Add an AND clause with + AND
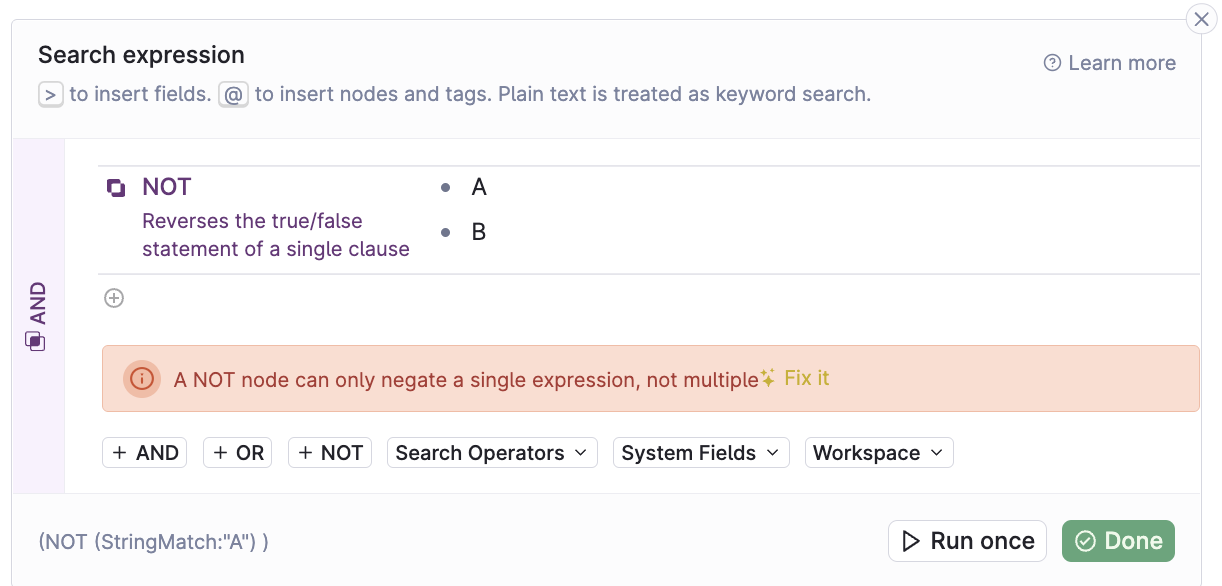The height and width of the screenshot is (586, 1222). pos(145,453)
